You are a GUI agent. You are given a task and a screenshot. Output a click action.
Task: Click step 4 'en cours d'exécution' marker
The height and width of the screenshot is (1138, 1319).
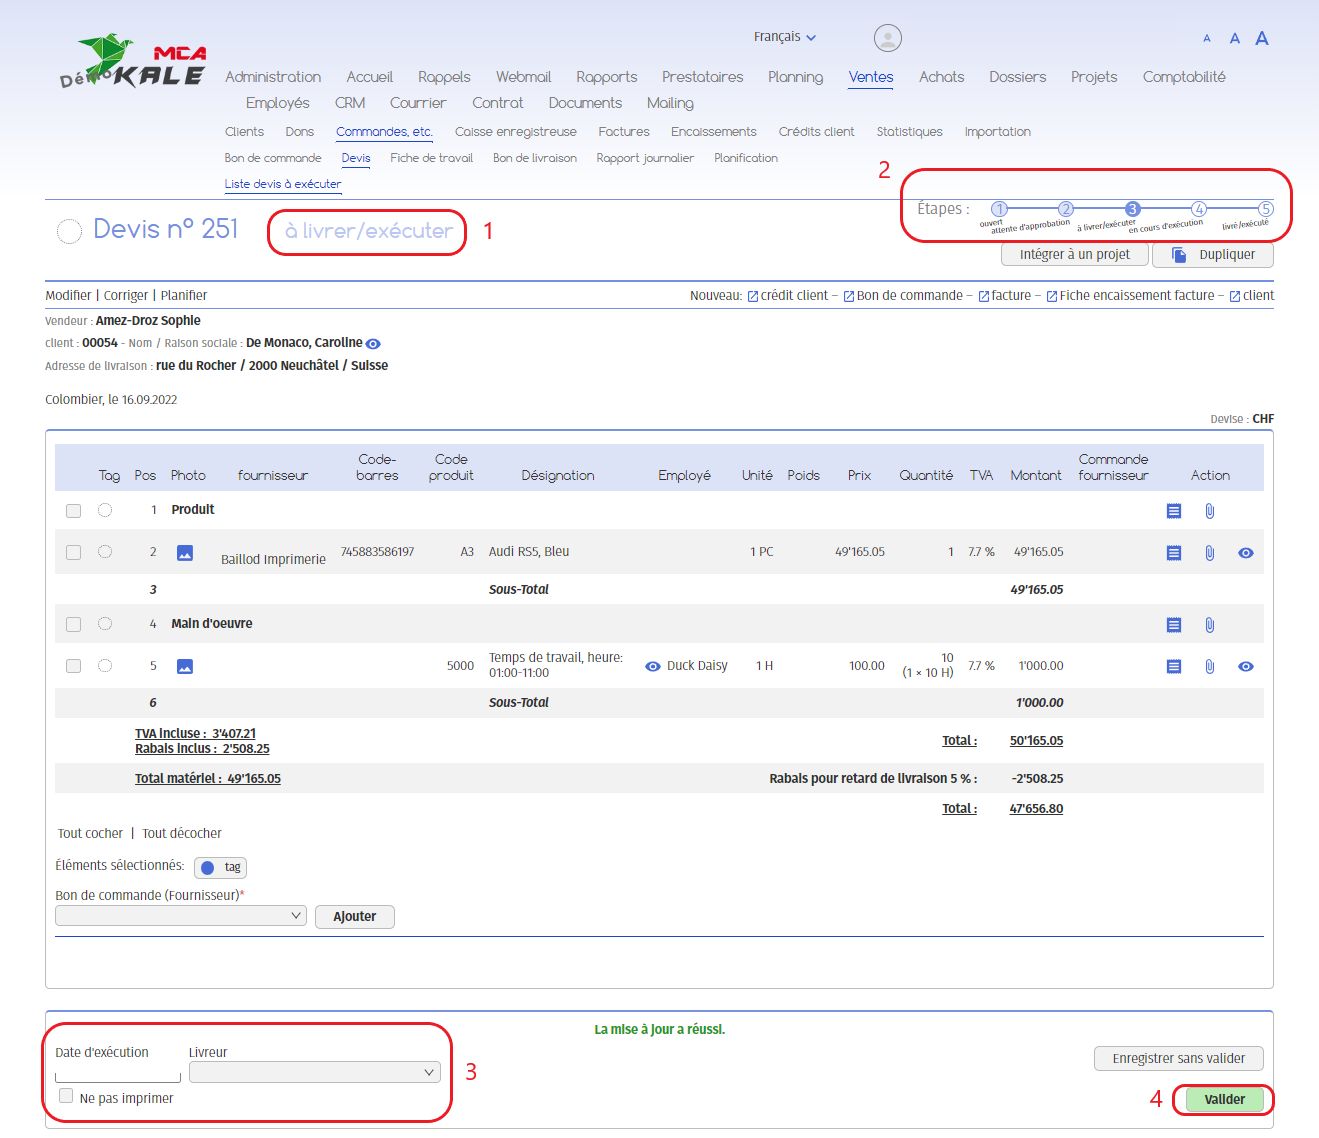[x=1199, y=209]
